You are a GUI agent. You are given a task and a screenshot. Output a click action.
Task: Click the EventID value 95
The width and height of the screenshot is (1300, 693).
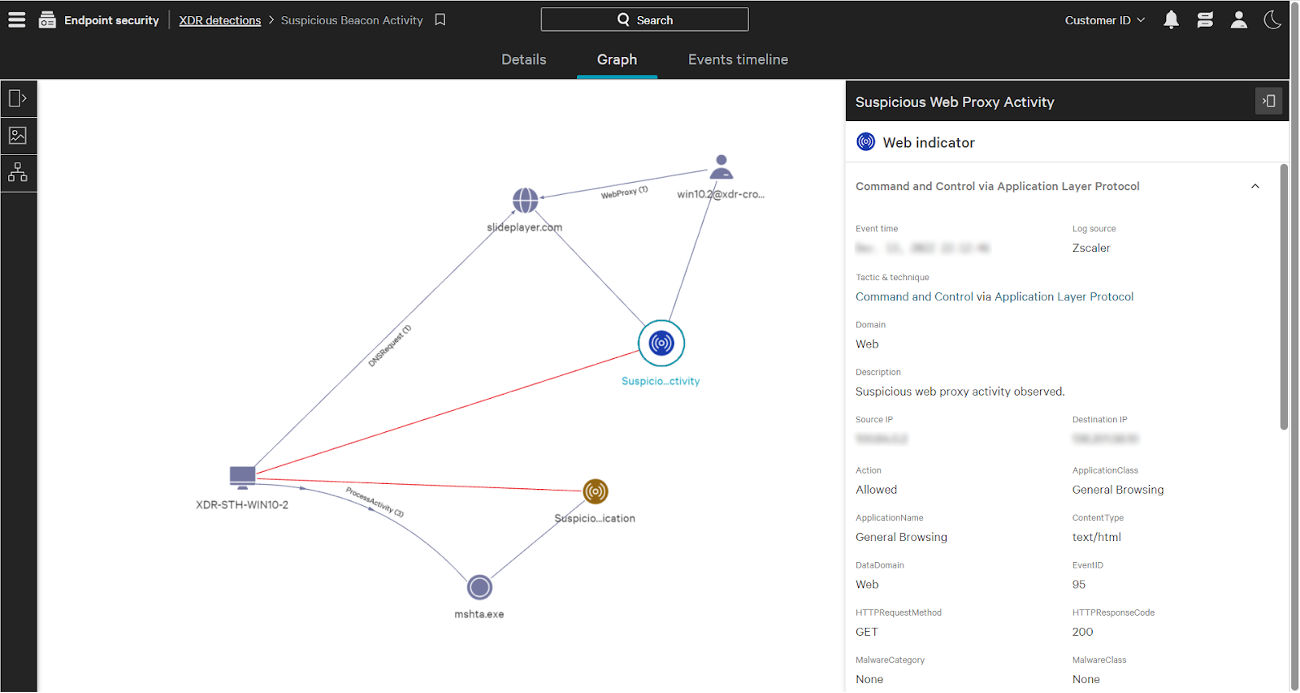coord(1079,585)
